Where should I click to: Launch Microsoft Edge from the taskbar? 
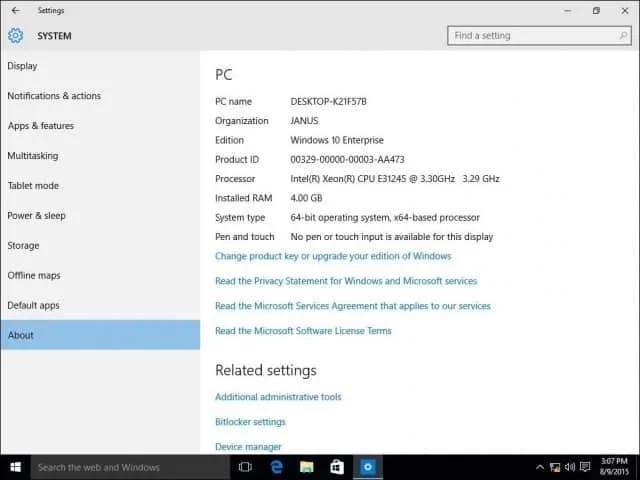(276, 467)
